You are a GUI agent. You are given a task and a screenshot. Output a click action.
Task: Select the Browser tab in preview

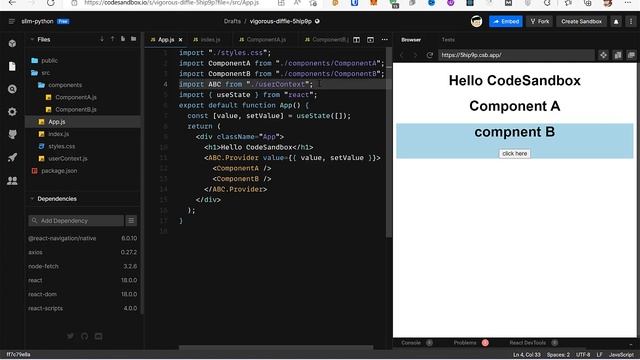point(411,40)
